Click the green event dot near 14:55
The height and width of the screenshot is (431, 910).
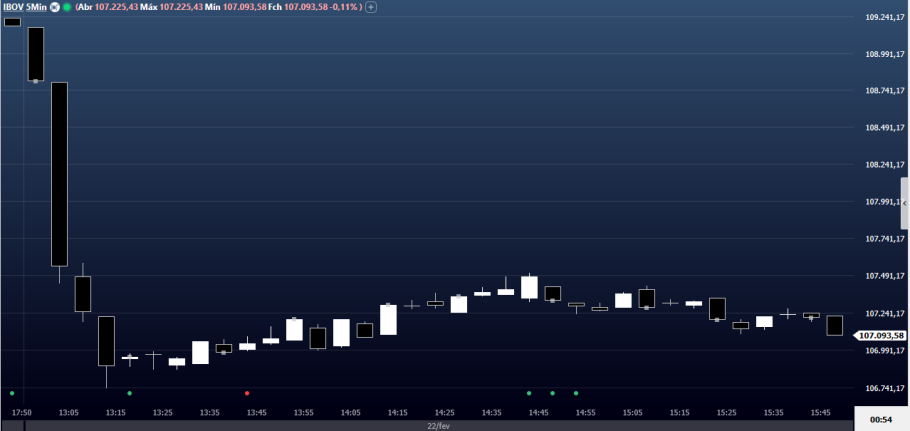[576, 393]
